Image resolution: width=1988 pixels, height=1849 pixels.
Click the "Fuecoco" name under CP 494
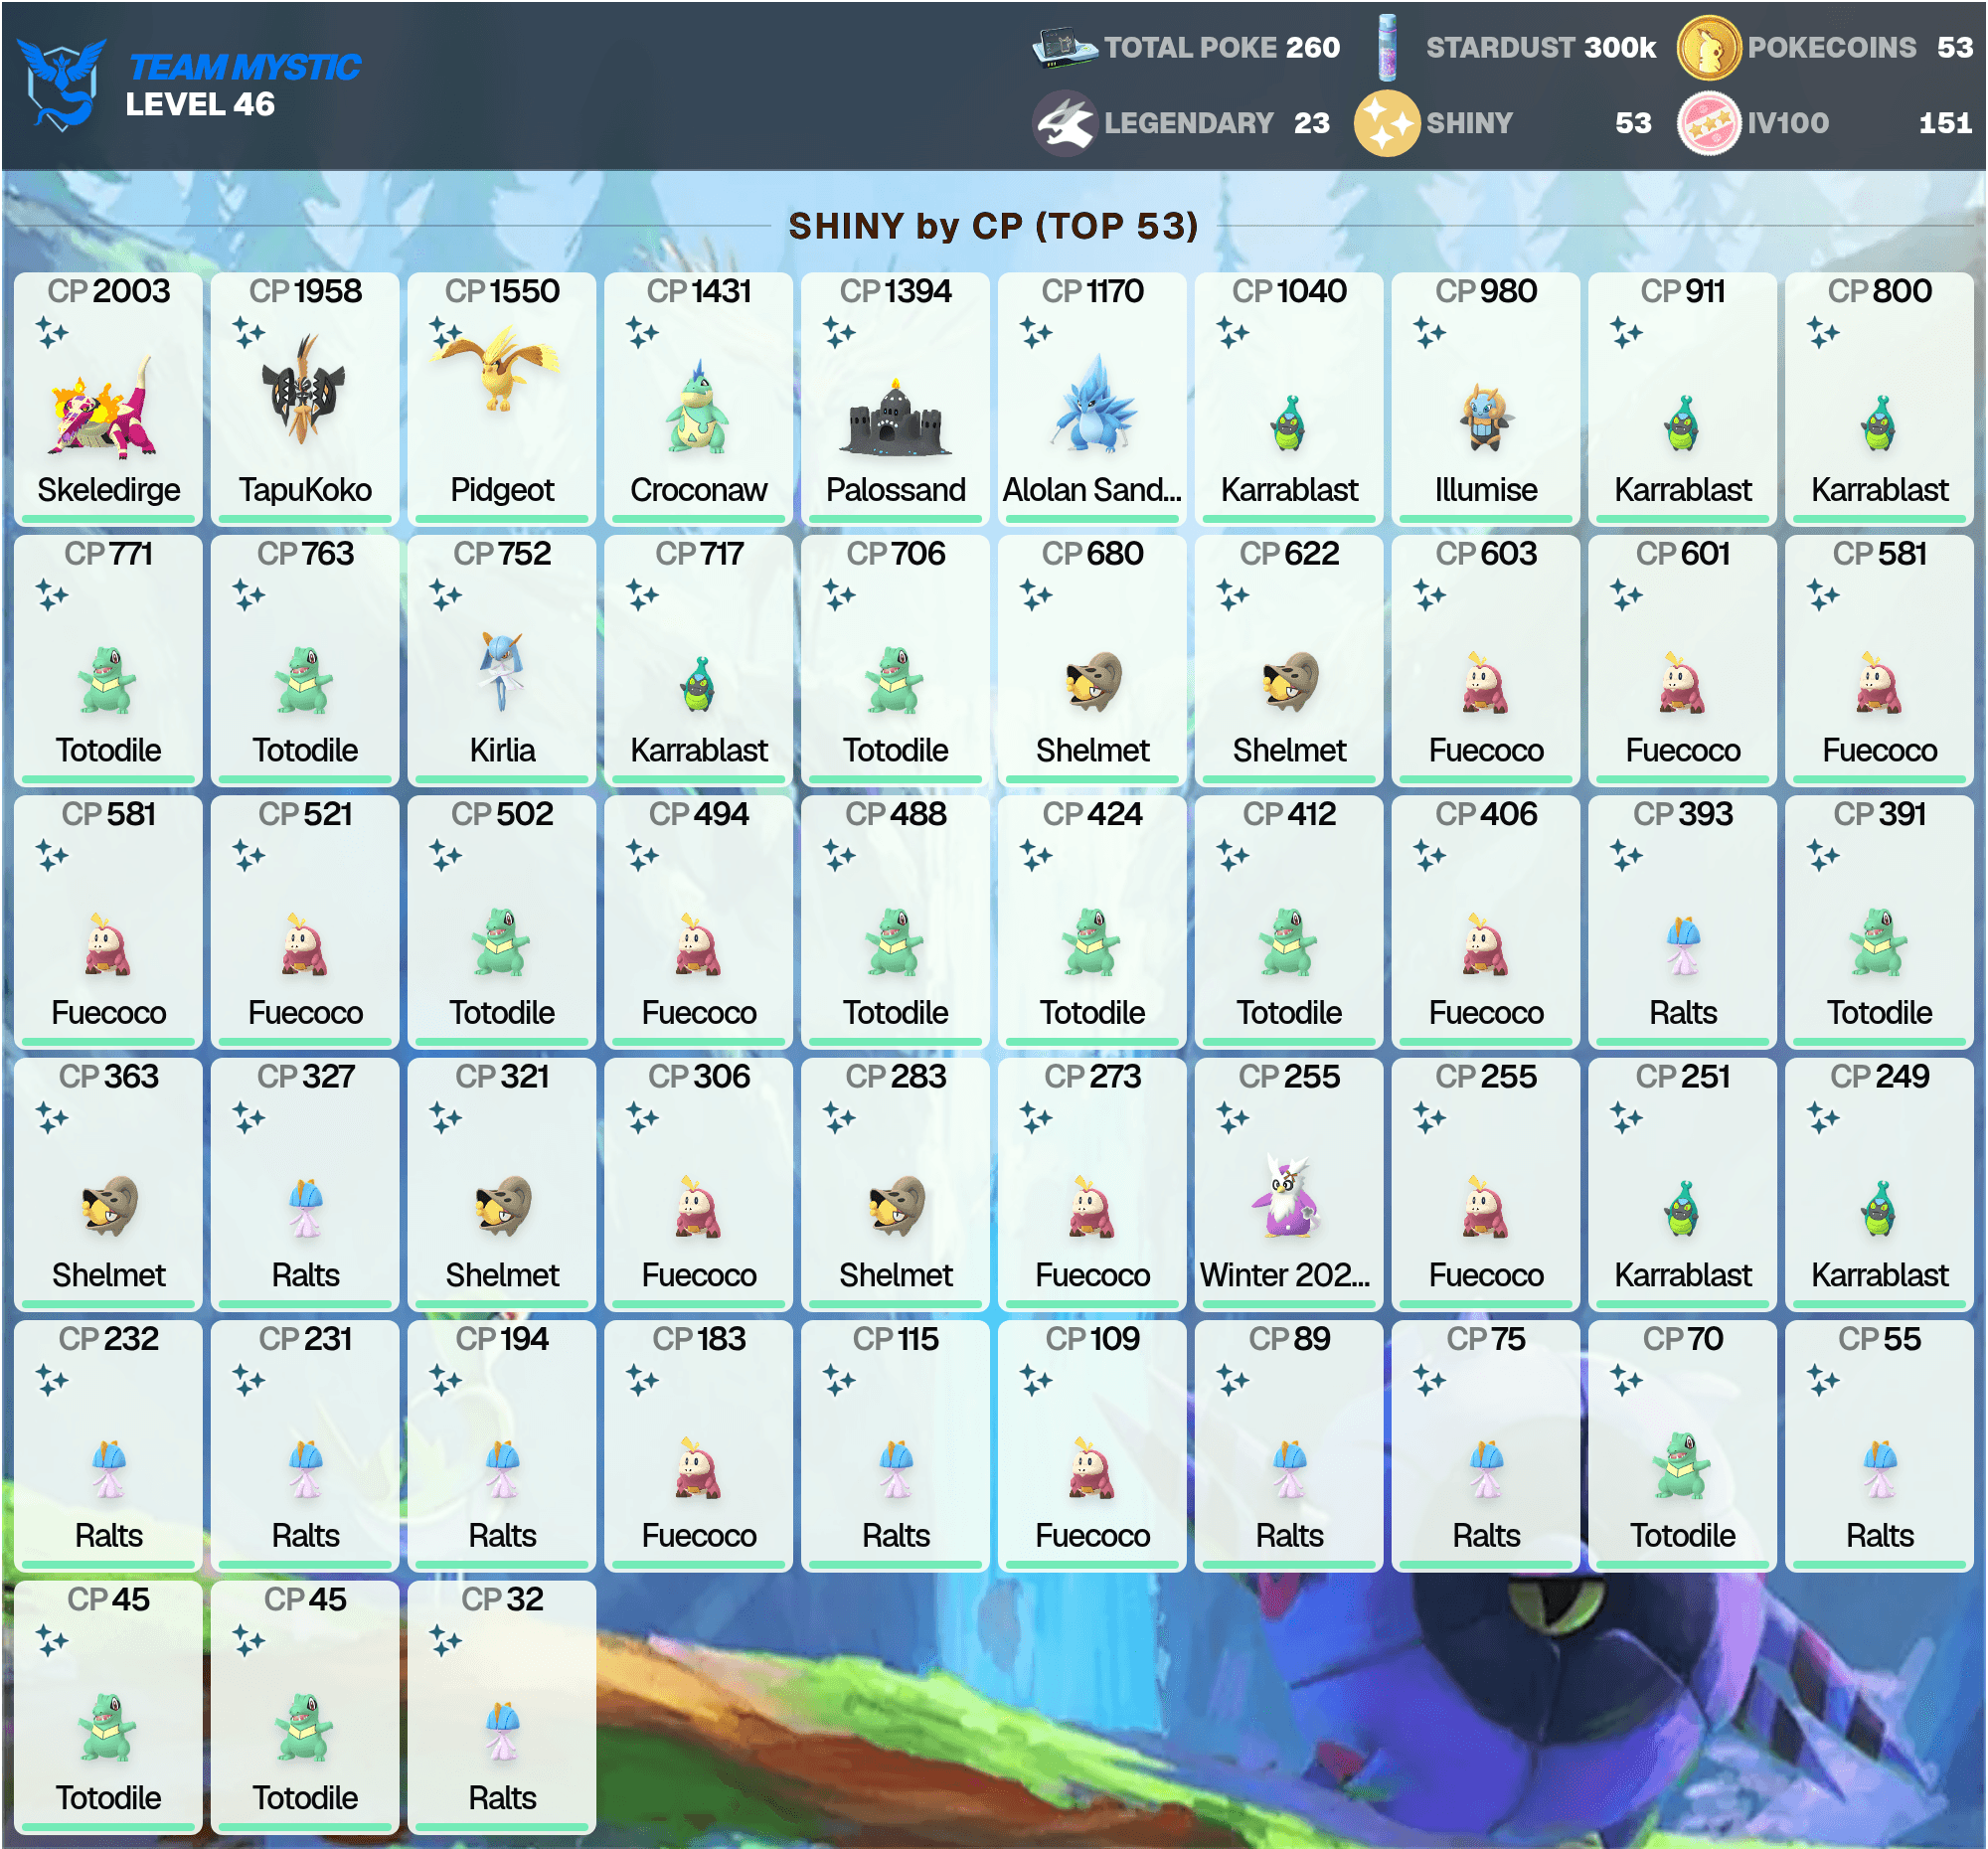point(699,1012)
